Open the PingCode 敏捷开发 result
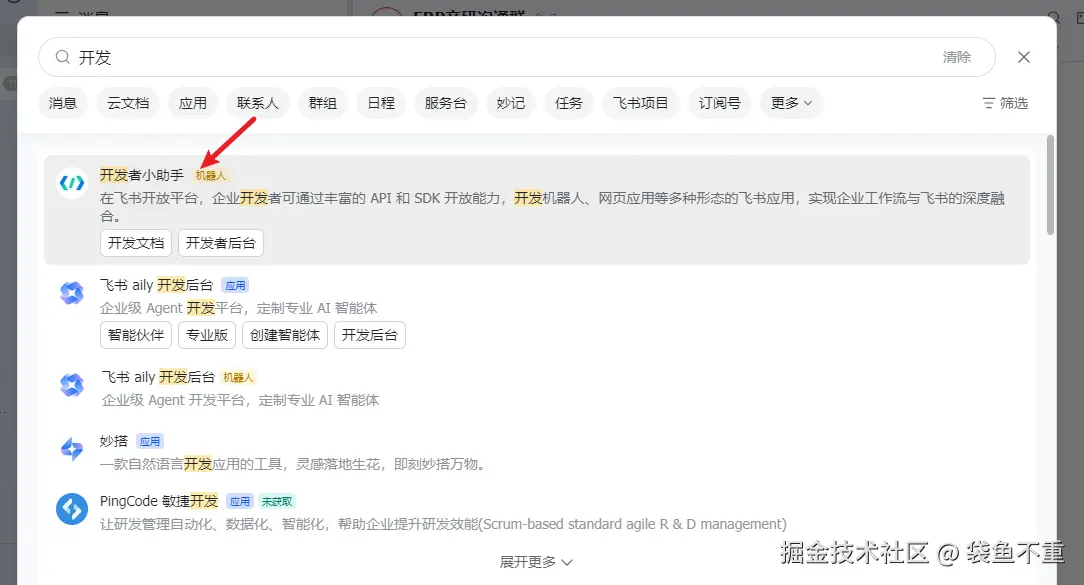The height and width of the screenshot is (585, 1084). point(159,501)
